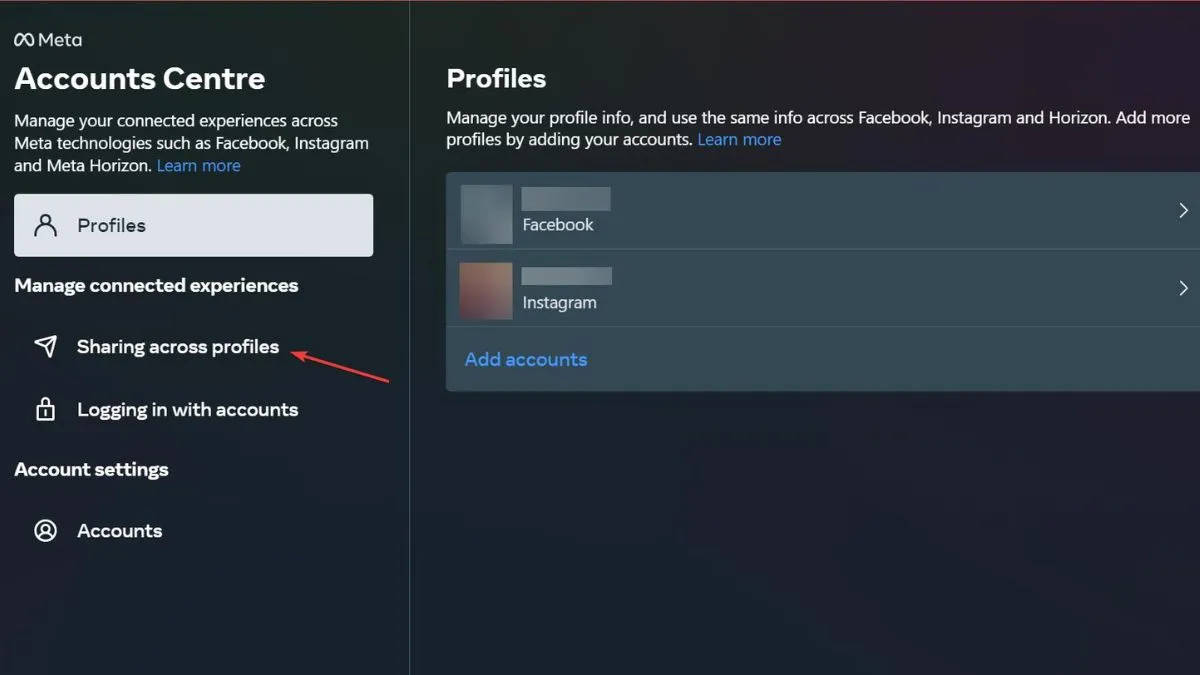
Task: Click the Profiles person icon
Action: pos(46,225)
